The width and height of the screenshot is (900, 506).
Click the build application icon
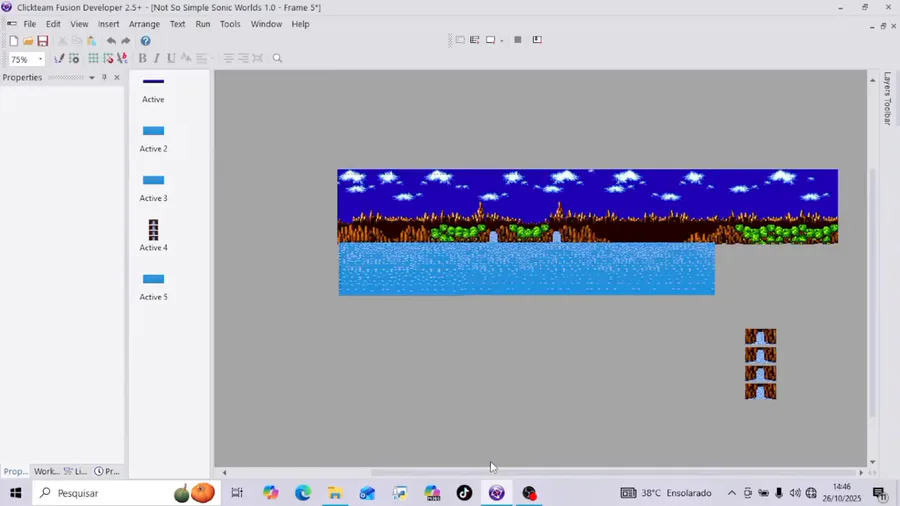[x=537, y=40]
